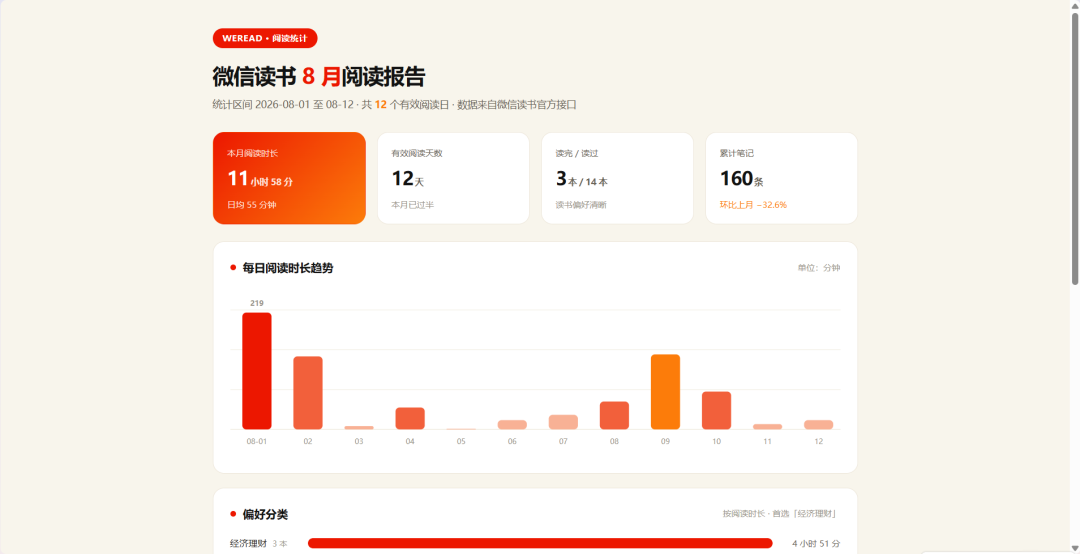
Task: Click the 160 条 notes value
Action: coord(742,179)
